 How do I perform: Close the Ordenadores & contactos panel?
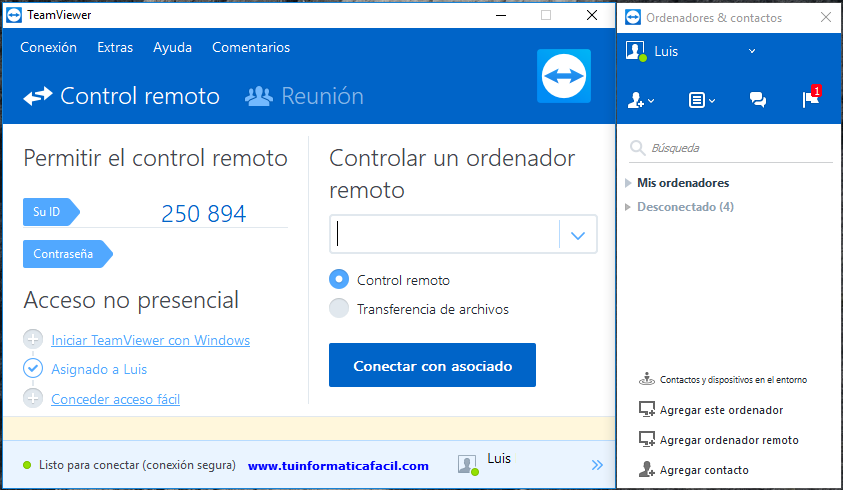pos(826,17)
